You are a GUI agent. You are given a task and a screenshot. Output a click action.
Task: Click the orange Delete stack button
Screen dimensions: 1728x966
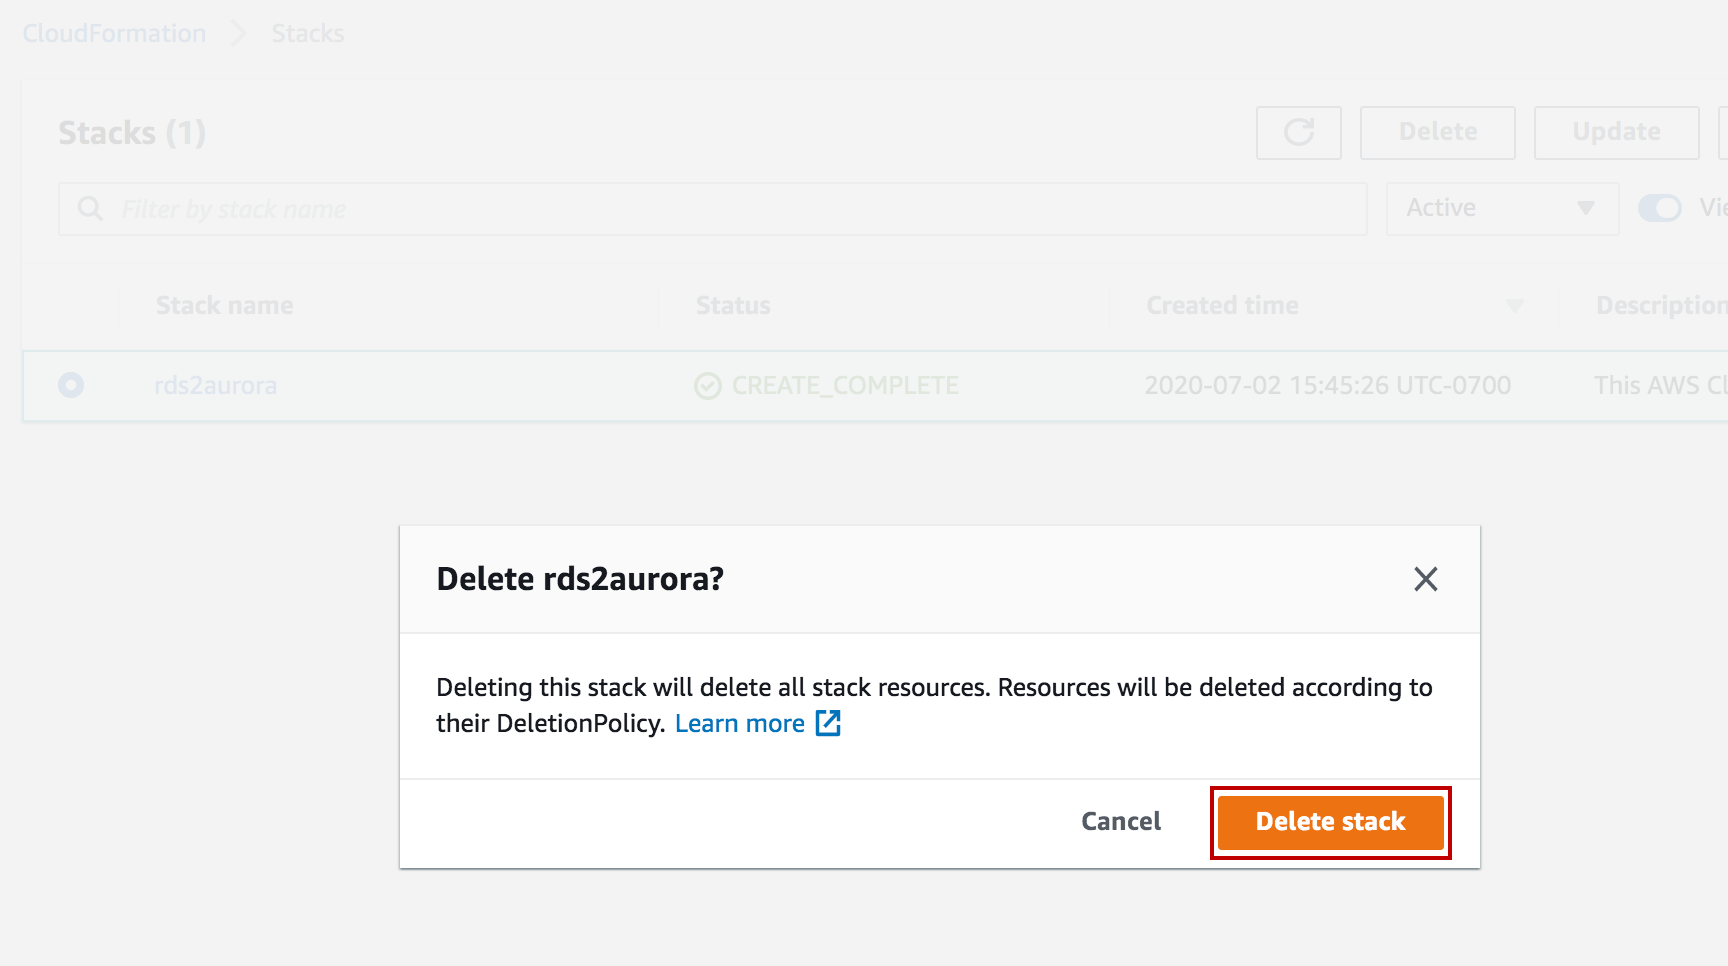coord(1330,822)
